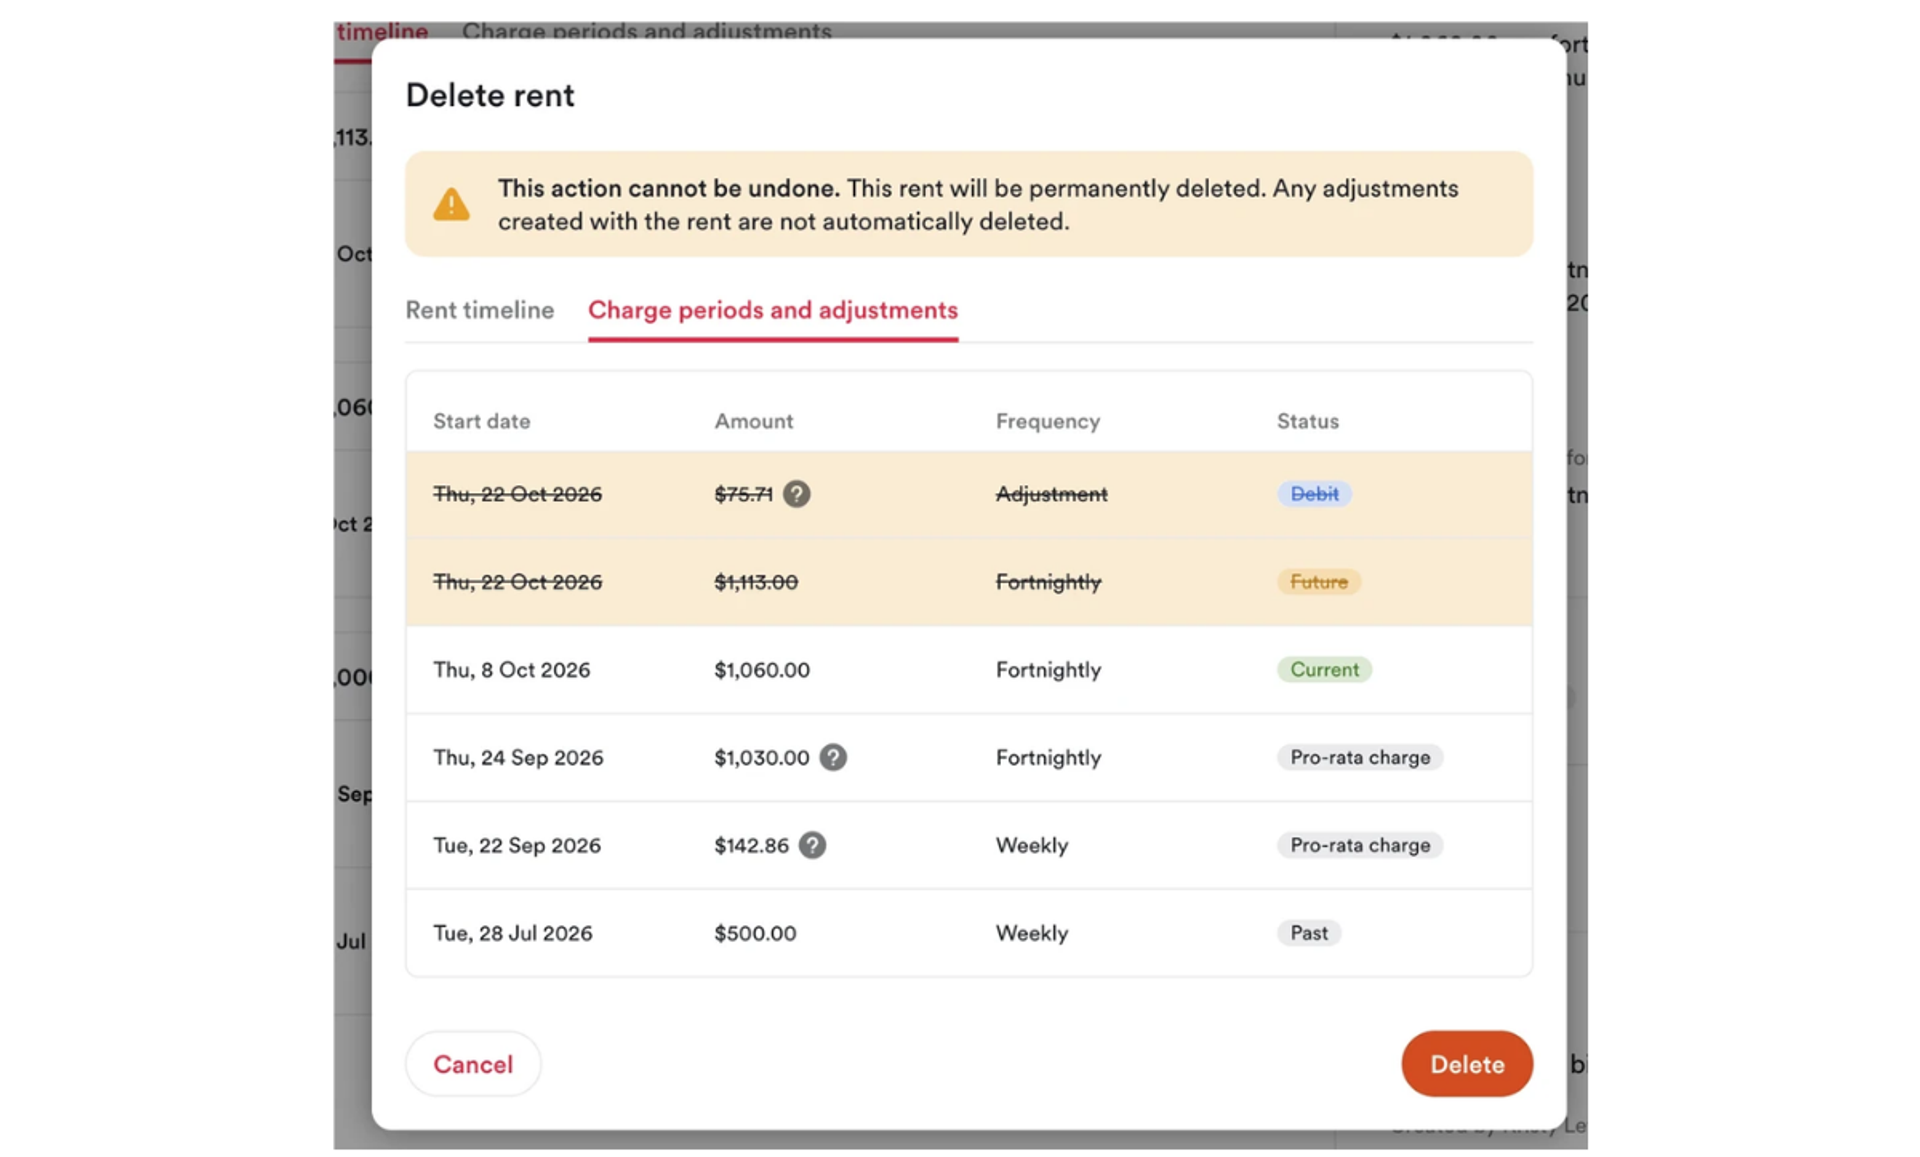Screen dimensions: 1920x1157
Task: Select the Thu, 8 Oct 2026 date cell
Action: 511,670
